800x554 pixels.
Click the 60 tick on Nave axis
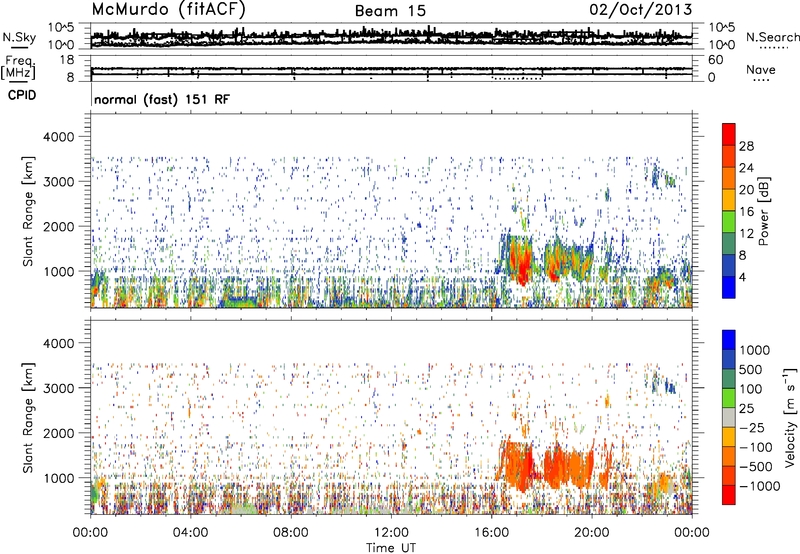point(715,60)
